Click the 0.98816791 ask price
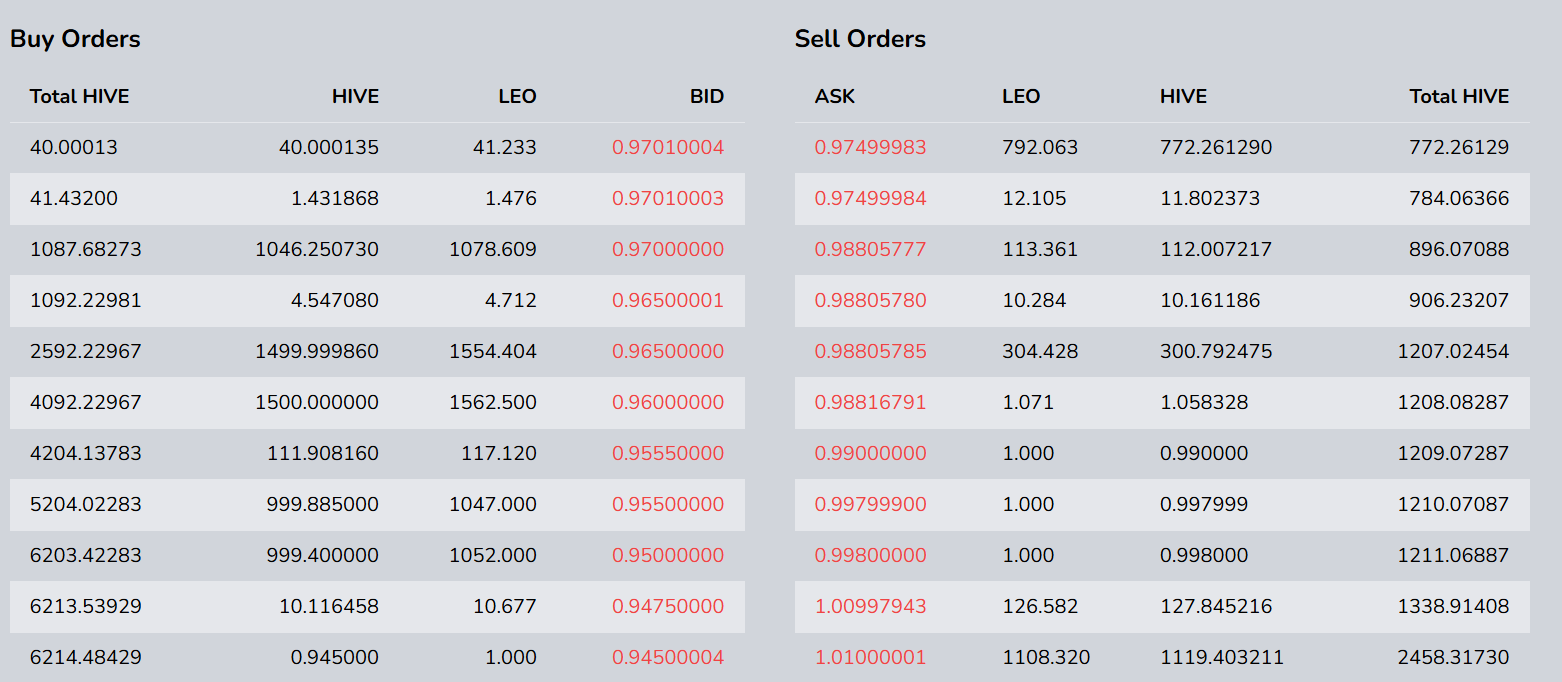 pyautogui.click(x=870, y=403)
